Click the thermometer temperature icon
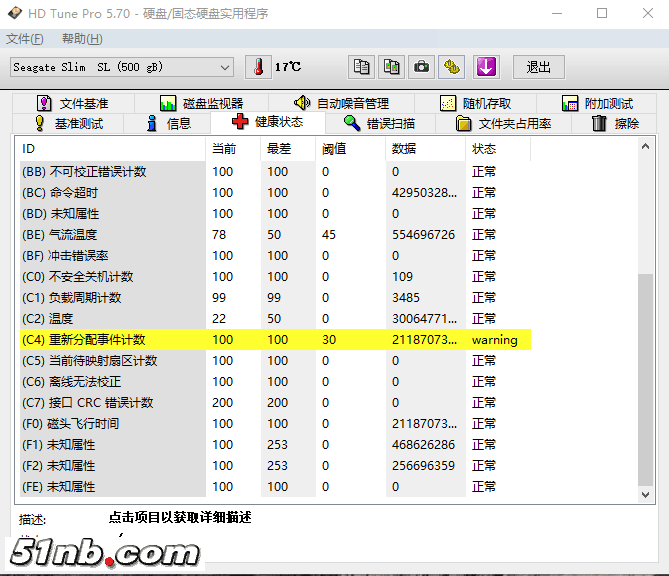669x576 pixels. point(258,67)
